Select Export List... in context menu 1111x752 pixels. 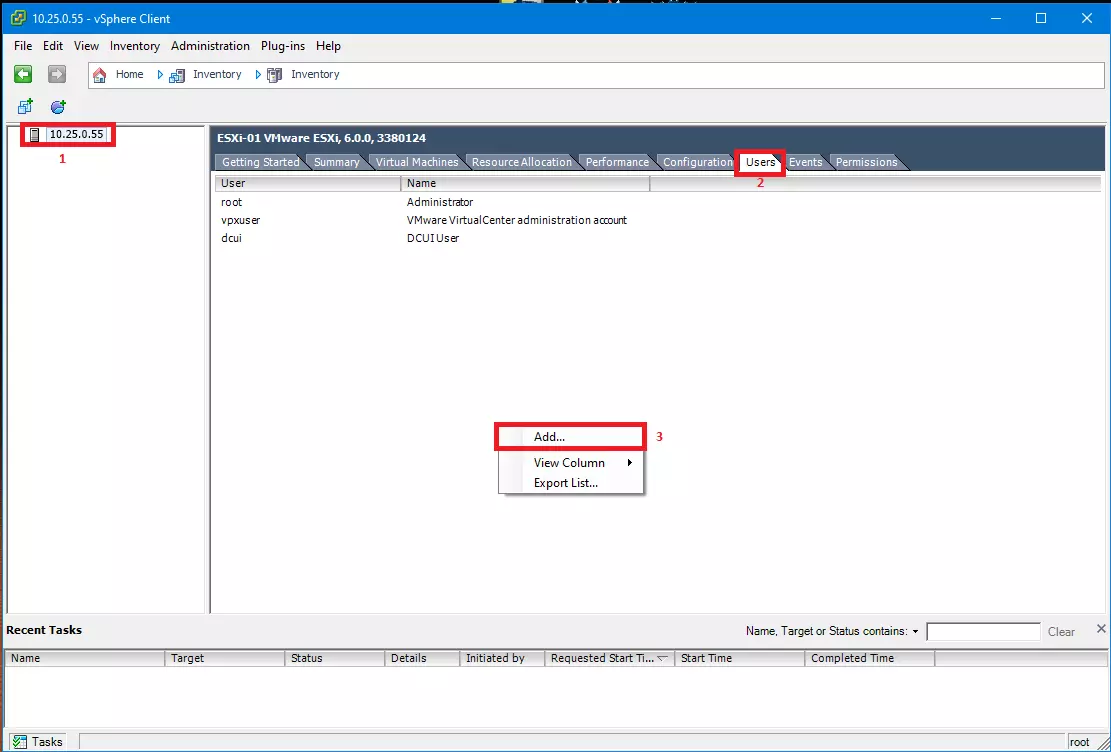pyautogui.click(x=565, y=483)
